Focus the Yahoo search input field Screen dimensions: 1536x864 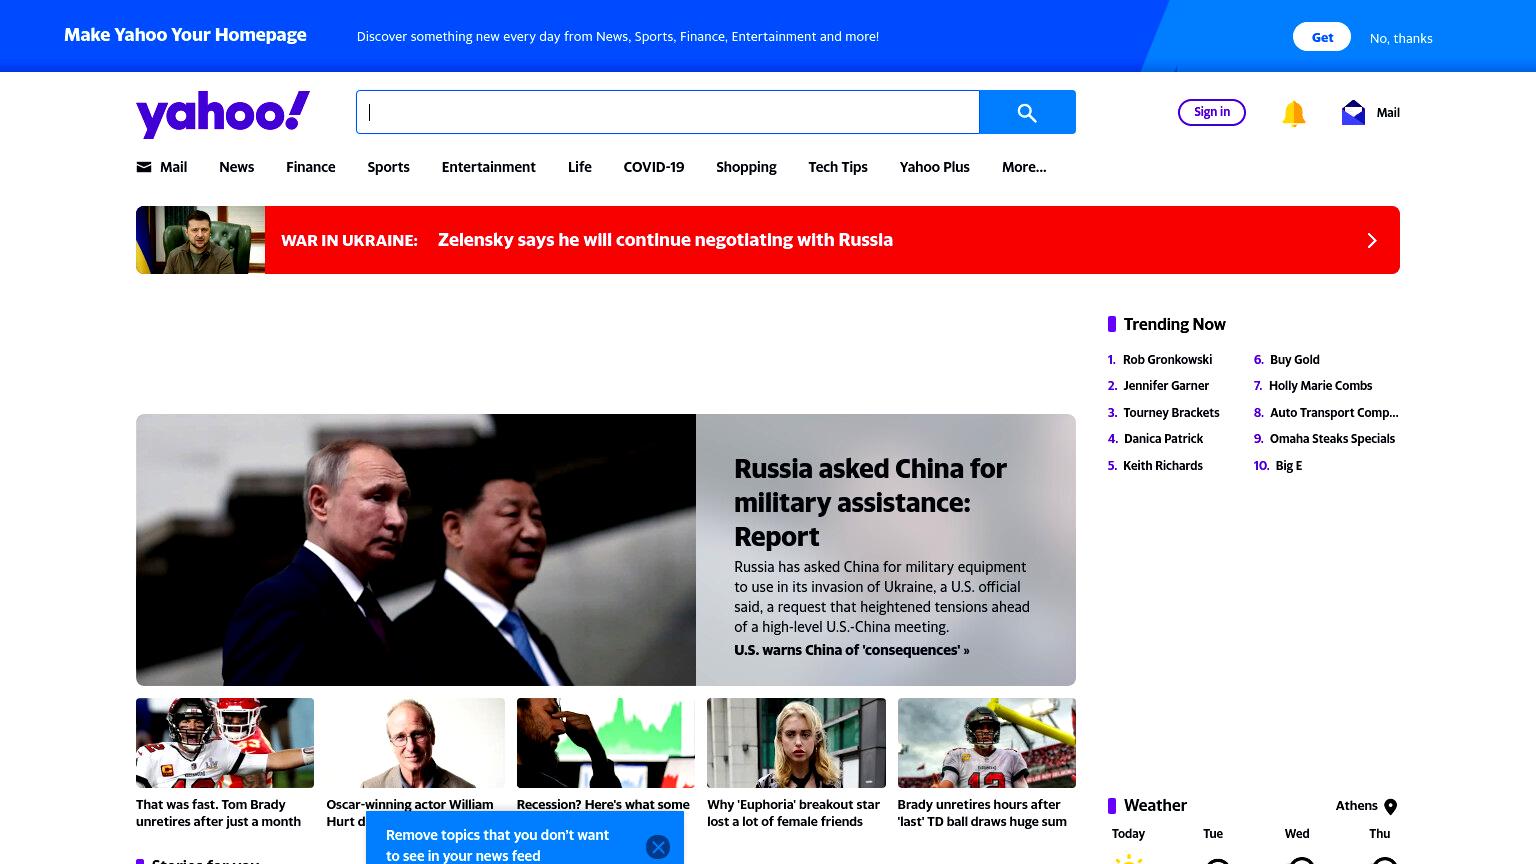point(668,112)
